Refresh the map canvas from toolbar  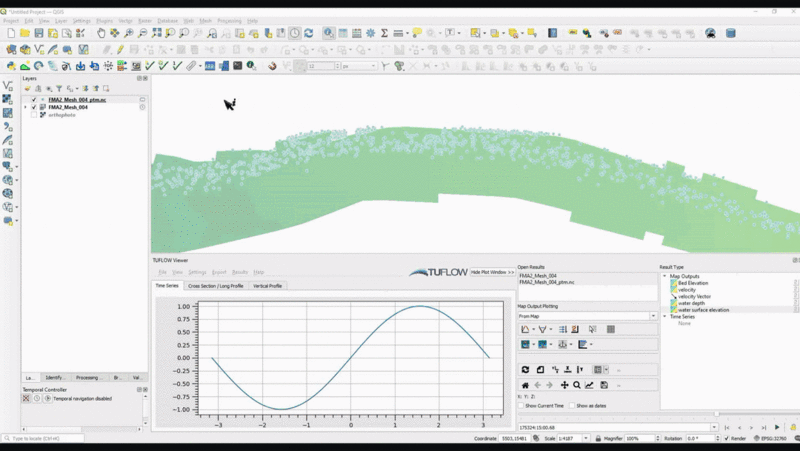[309, 33]
